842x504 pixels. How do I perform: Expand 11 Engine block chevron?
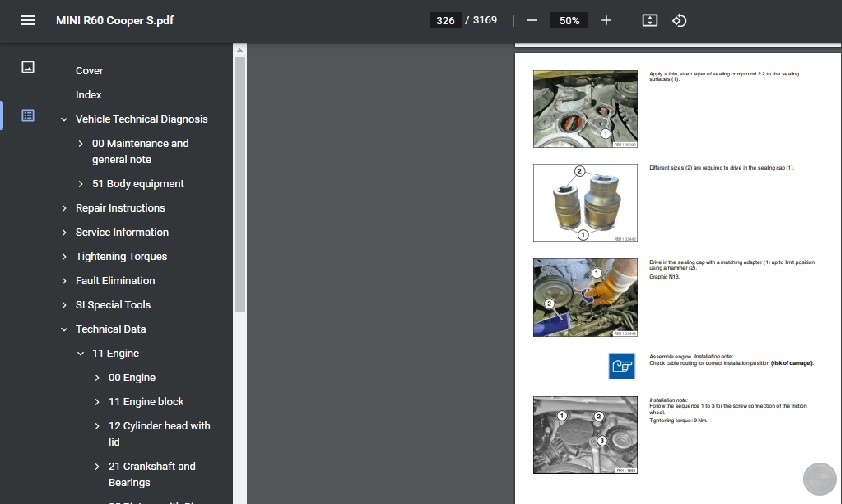pos(97,401)
